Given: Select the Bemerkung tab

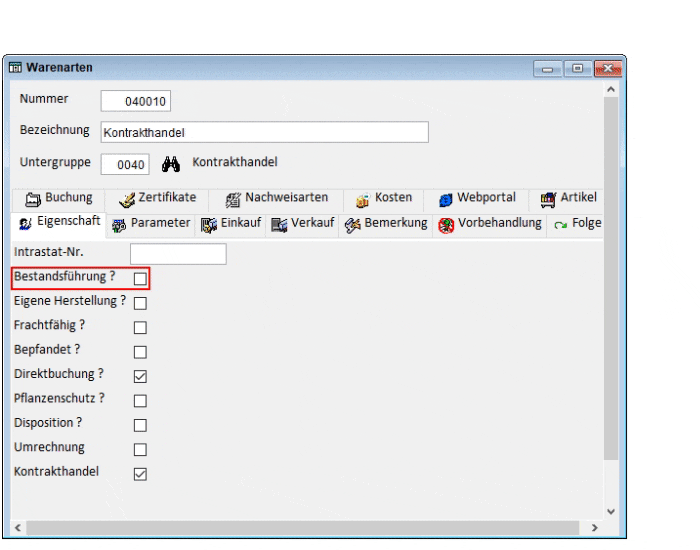Looking at the screenshot, I should [386, 224].
